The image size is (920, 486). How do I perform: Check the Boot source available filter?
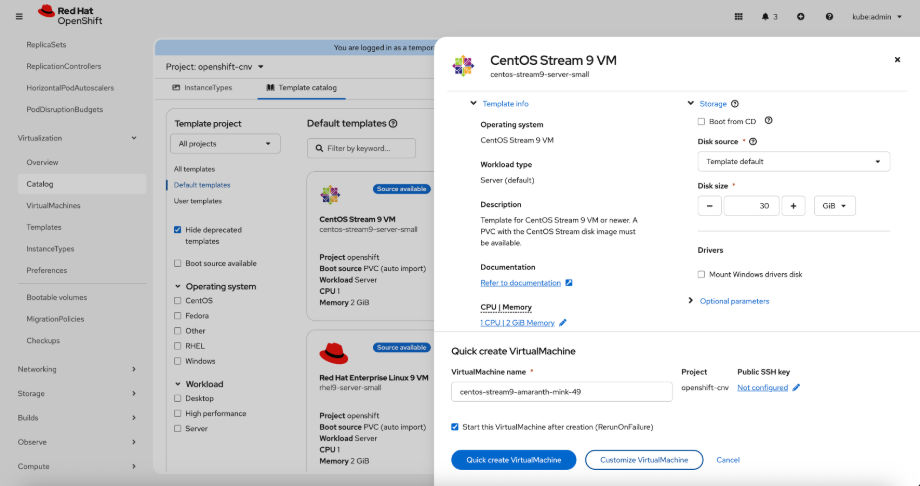(x=177, y=264)
